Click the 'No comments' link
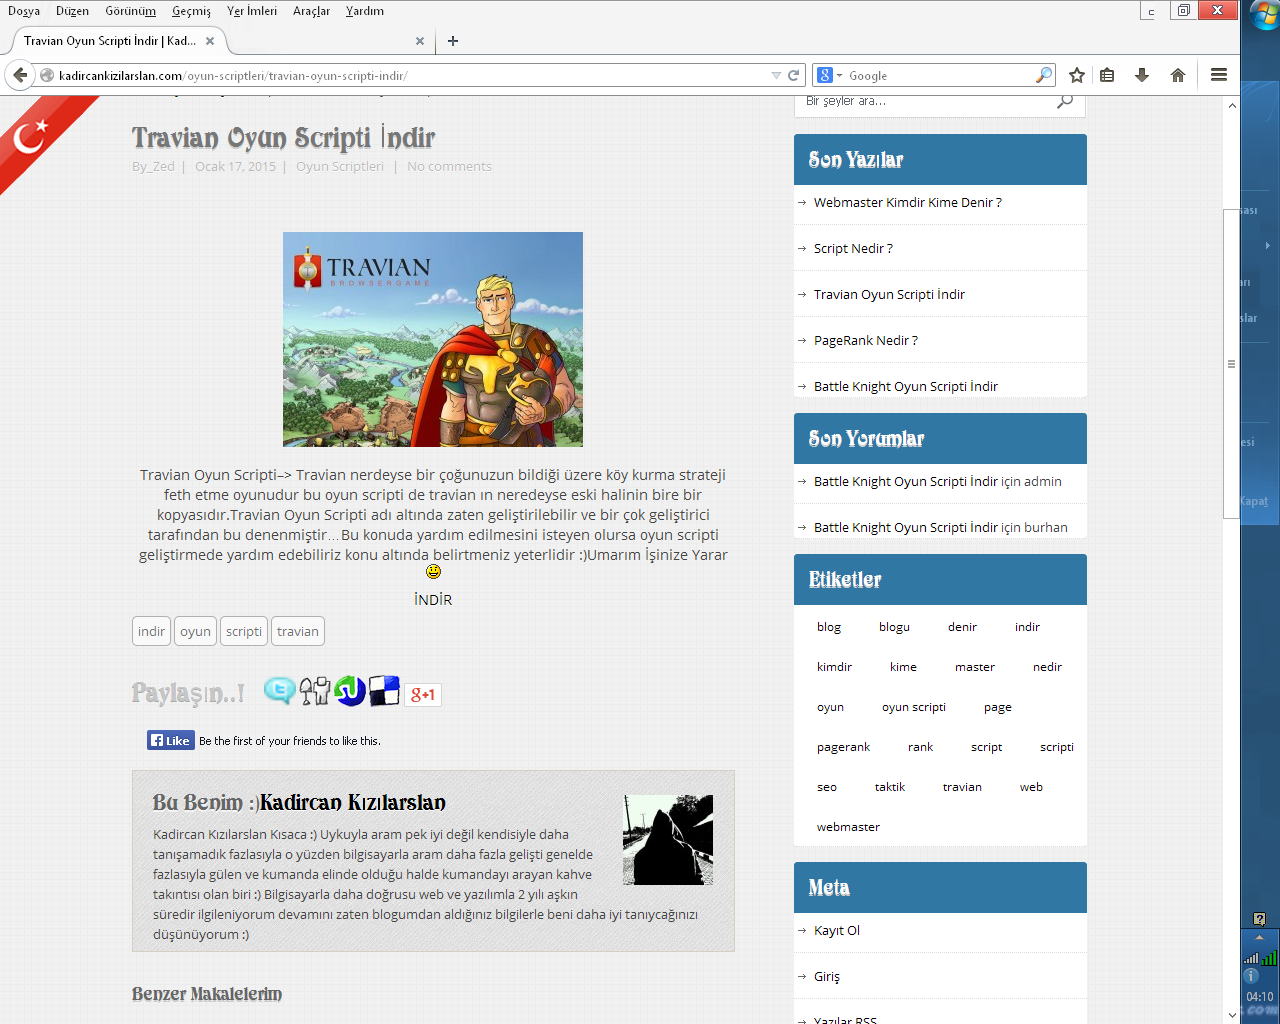This screenshot has width=1280, height=1024. click(x=449, y=166)
